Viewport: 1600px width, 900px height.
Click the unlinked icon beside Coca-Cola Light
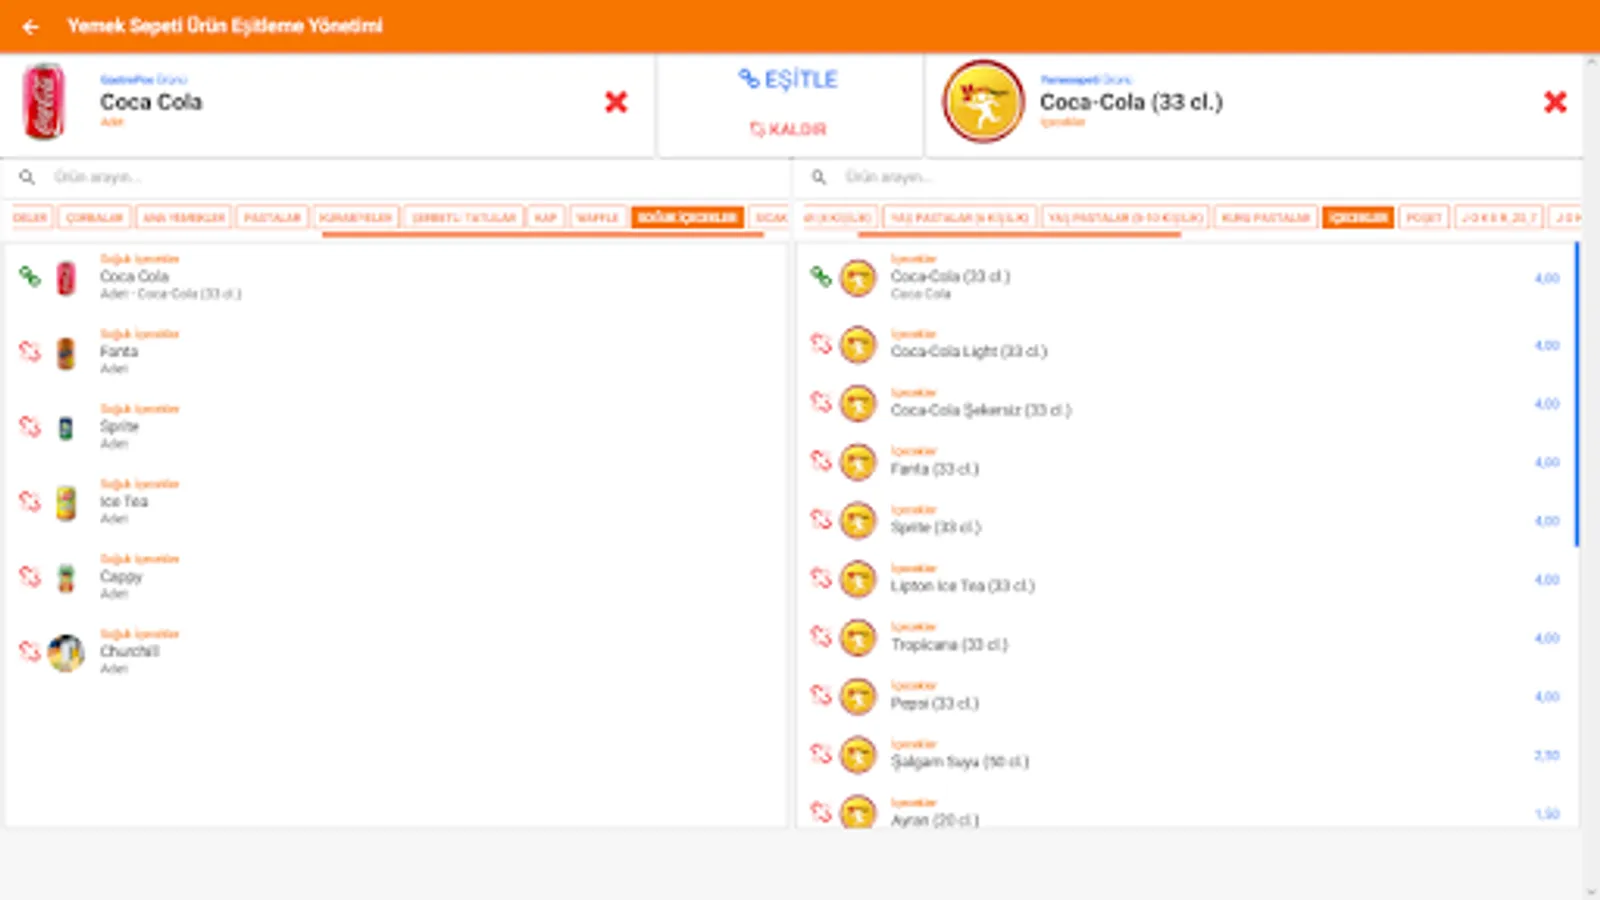821,344
